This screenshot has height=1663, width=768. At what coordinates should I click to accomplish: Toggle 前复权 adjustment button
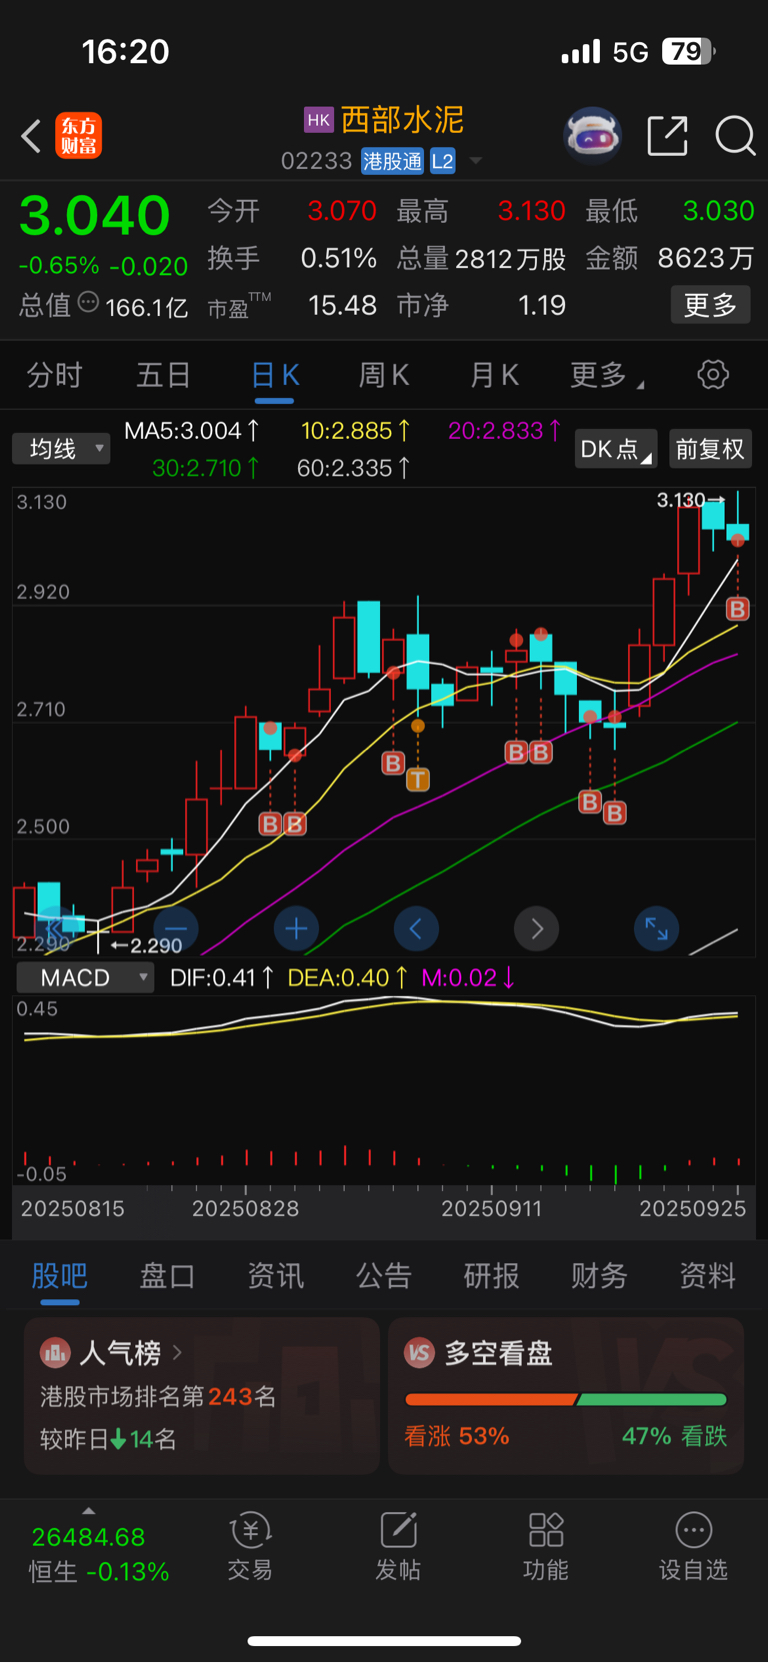(x=710, y=449)
